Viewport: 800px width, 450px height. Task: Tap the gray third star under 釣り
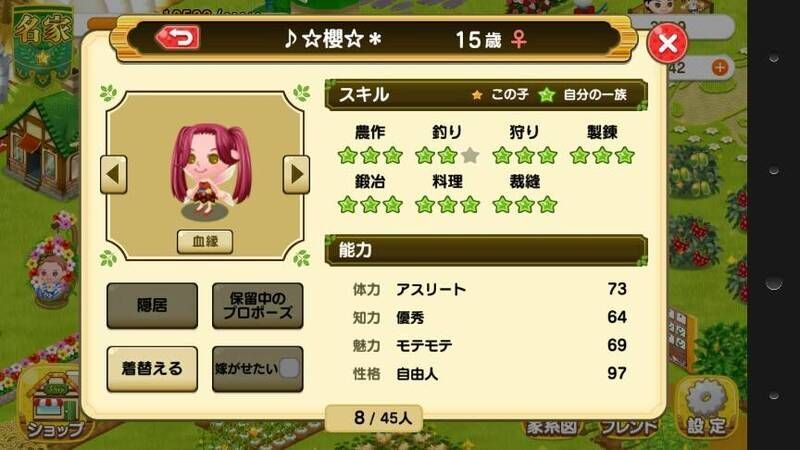tap(470, 155)
